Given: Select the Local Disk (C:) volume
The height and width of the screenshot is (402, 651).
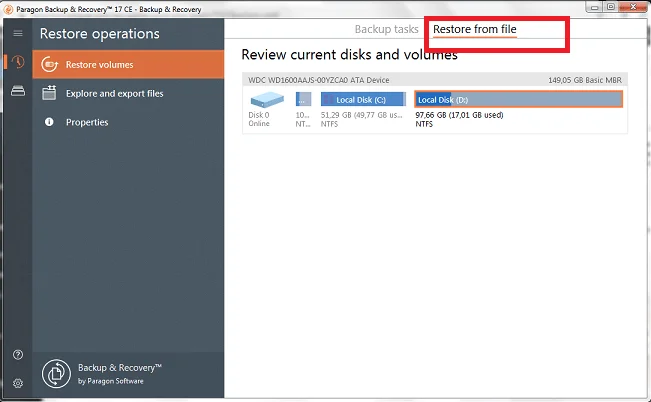Looking at the screenshot, I should coord(362,99).
